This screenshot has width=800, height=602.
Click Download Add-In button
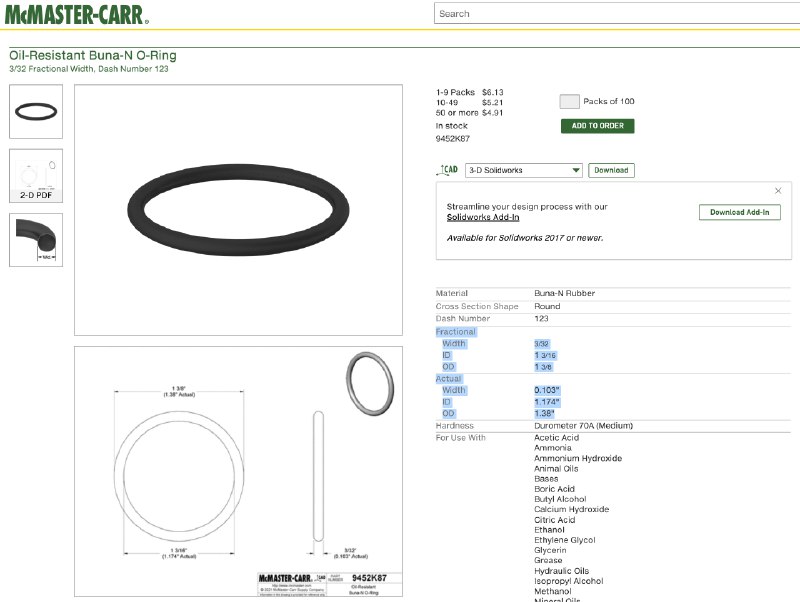point(740,212)
